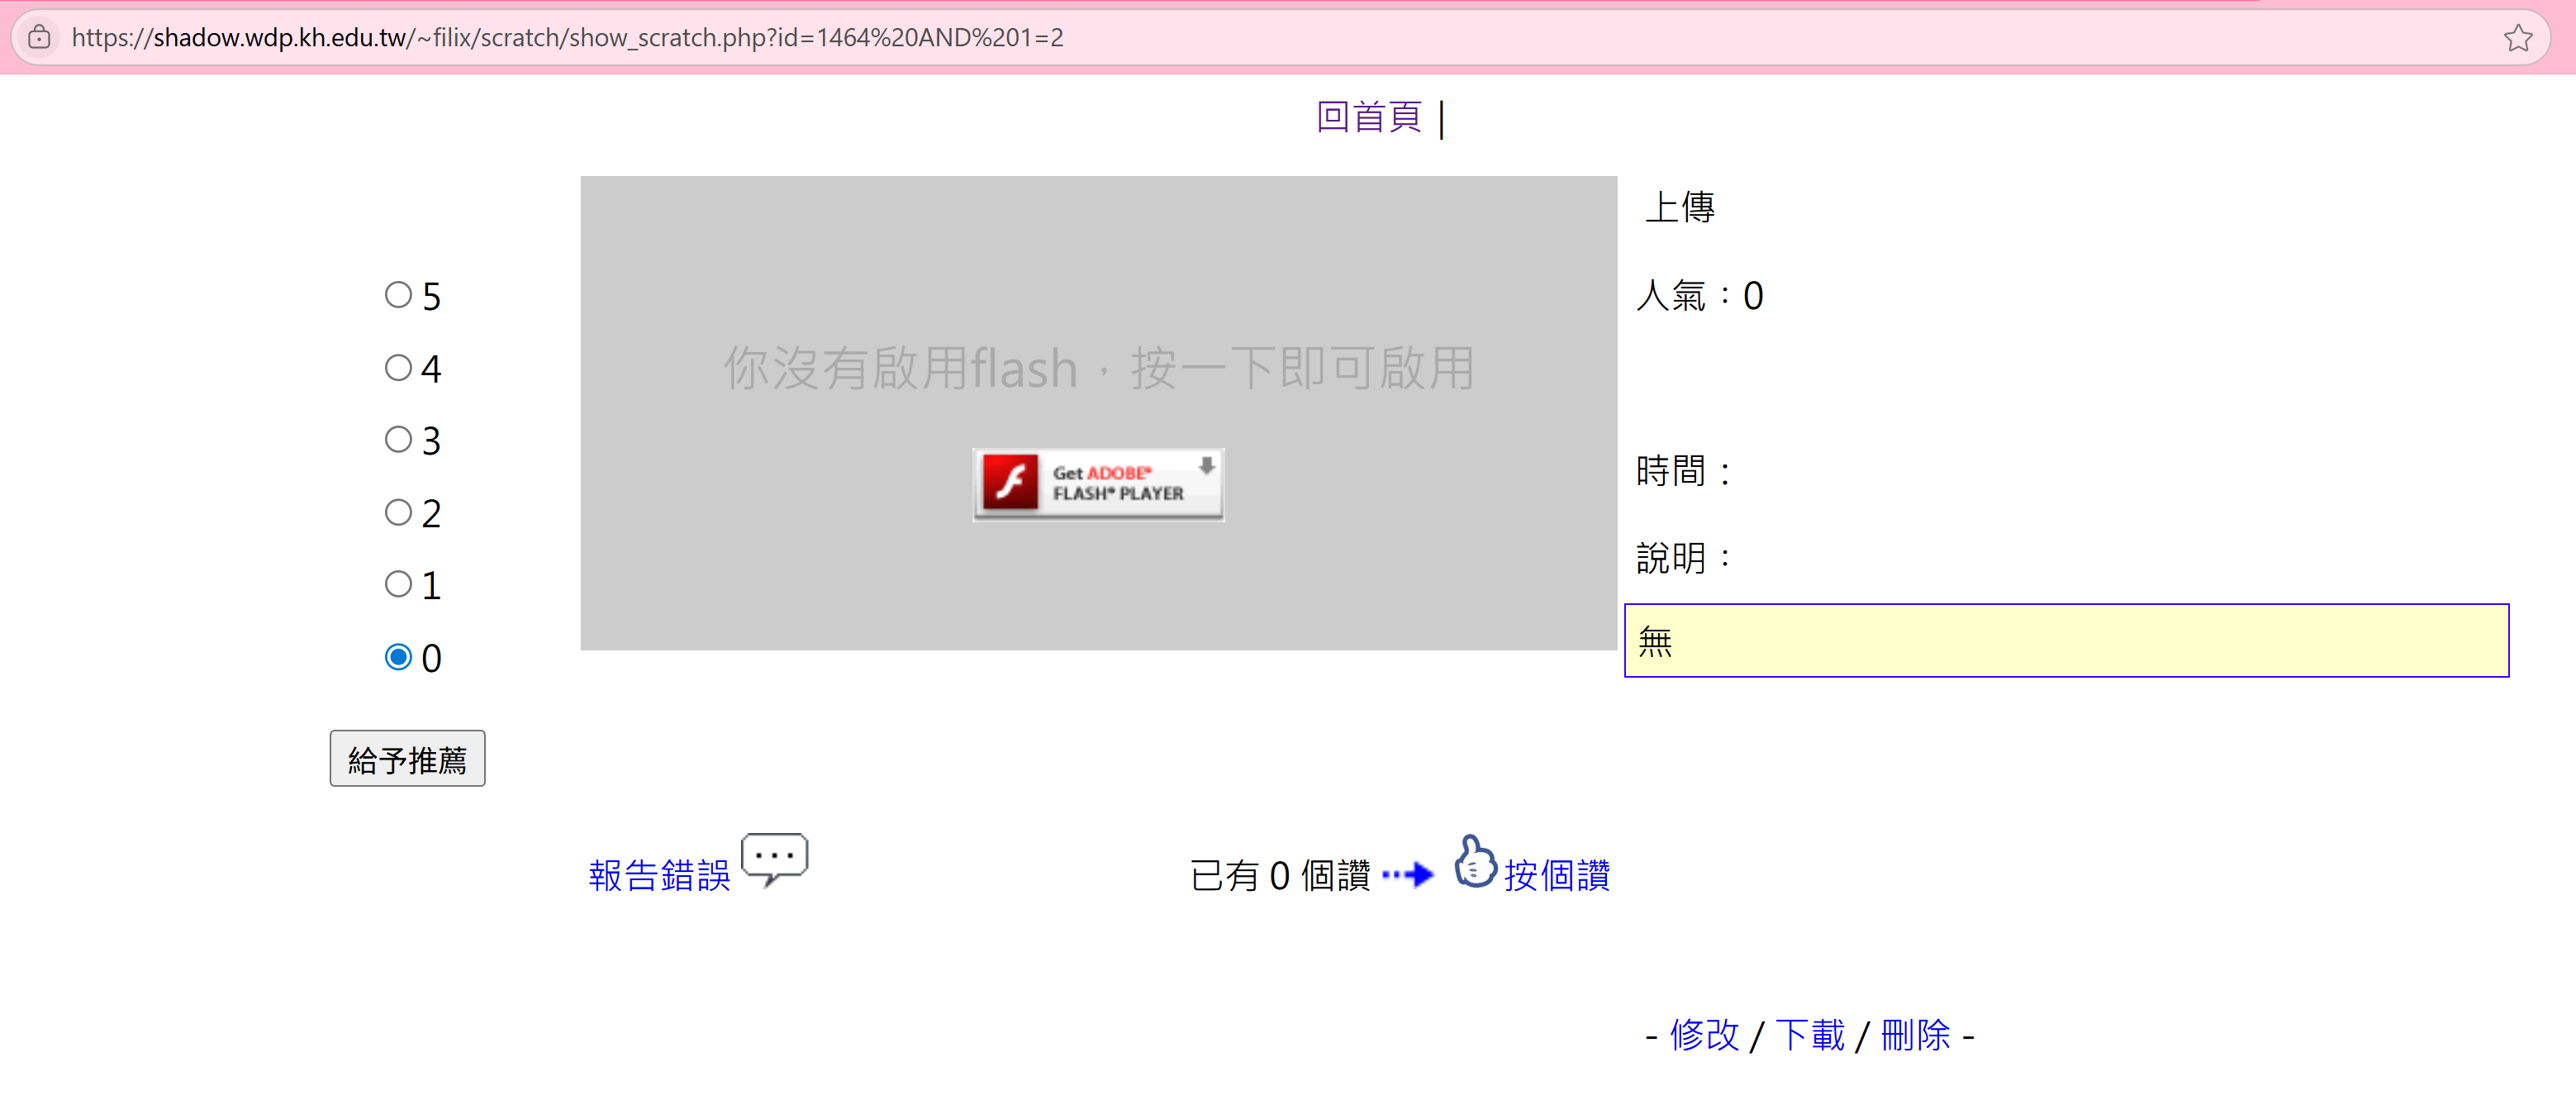This screenshot has height=1100, width=2576.
Task: Click the 人氣：0 popularity text
Action: click(1699, 296)
